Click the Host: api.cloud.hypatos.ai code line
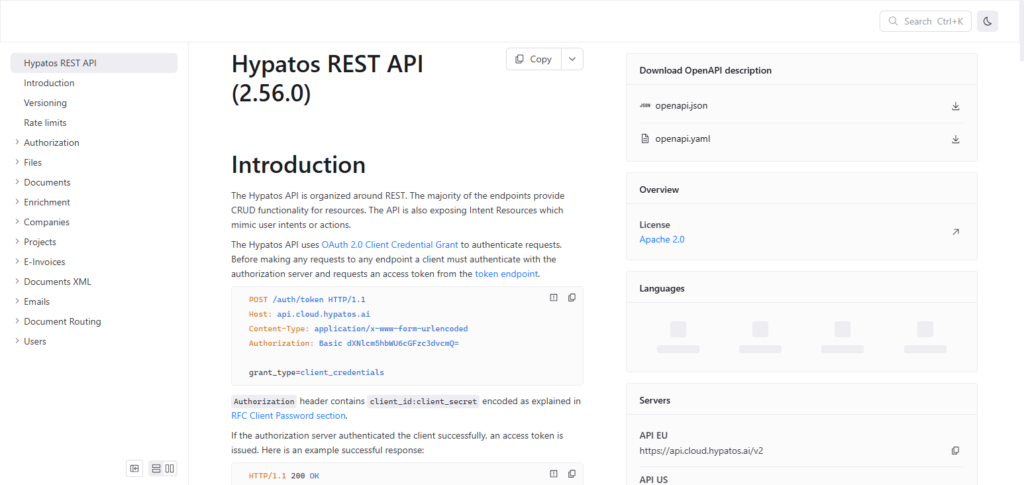The image size is (1024, 485). tap(310, 314)
